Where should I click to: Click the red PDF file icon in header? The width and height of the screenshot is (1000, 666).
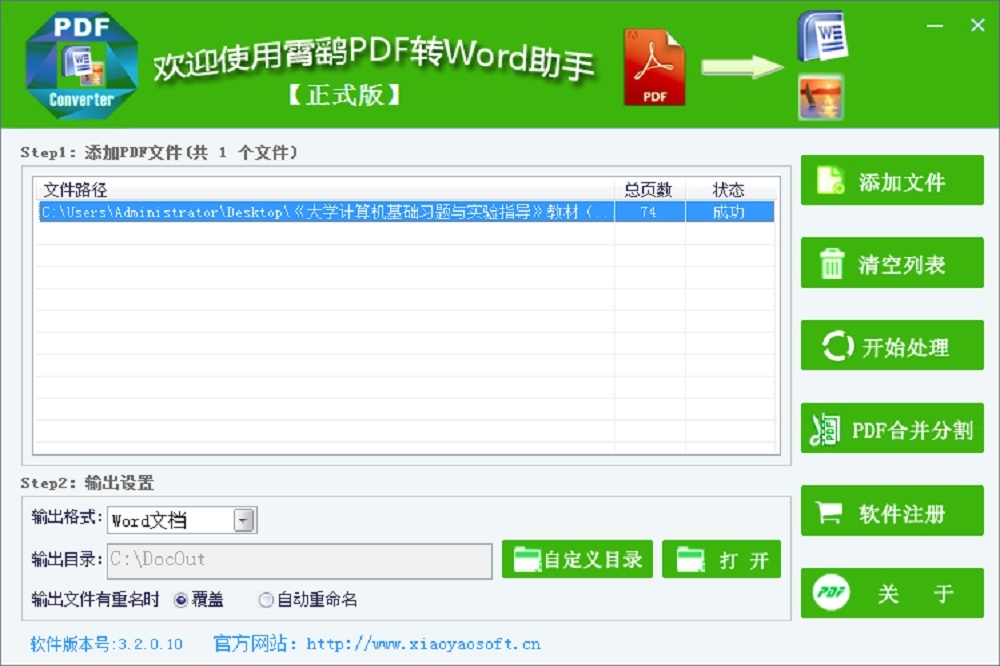(x=655, y=67)
